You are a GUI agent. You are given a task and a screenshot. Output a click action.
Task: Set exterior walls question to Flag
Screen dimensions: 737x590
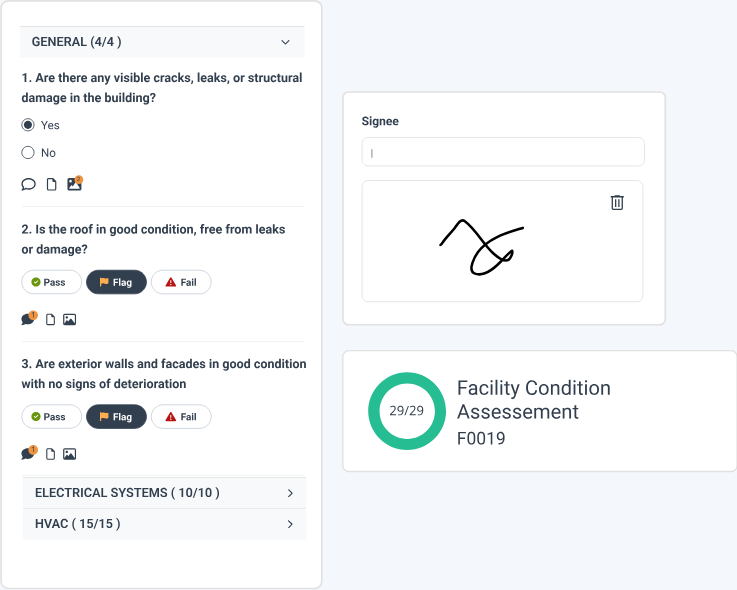click(x=116, y=417)
